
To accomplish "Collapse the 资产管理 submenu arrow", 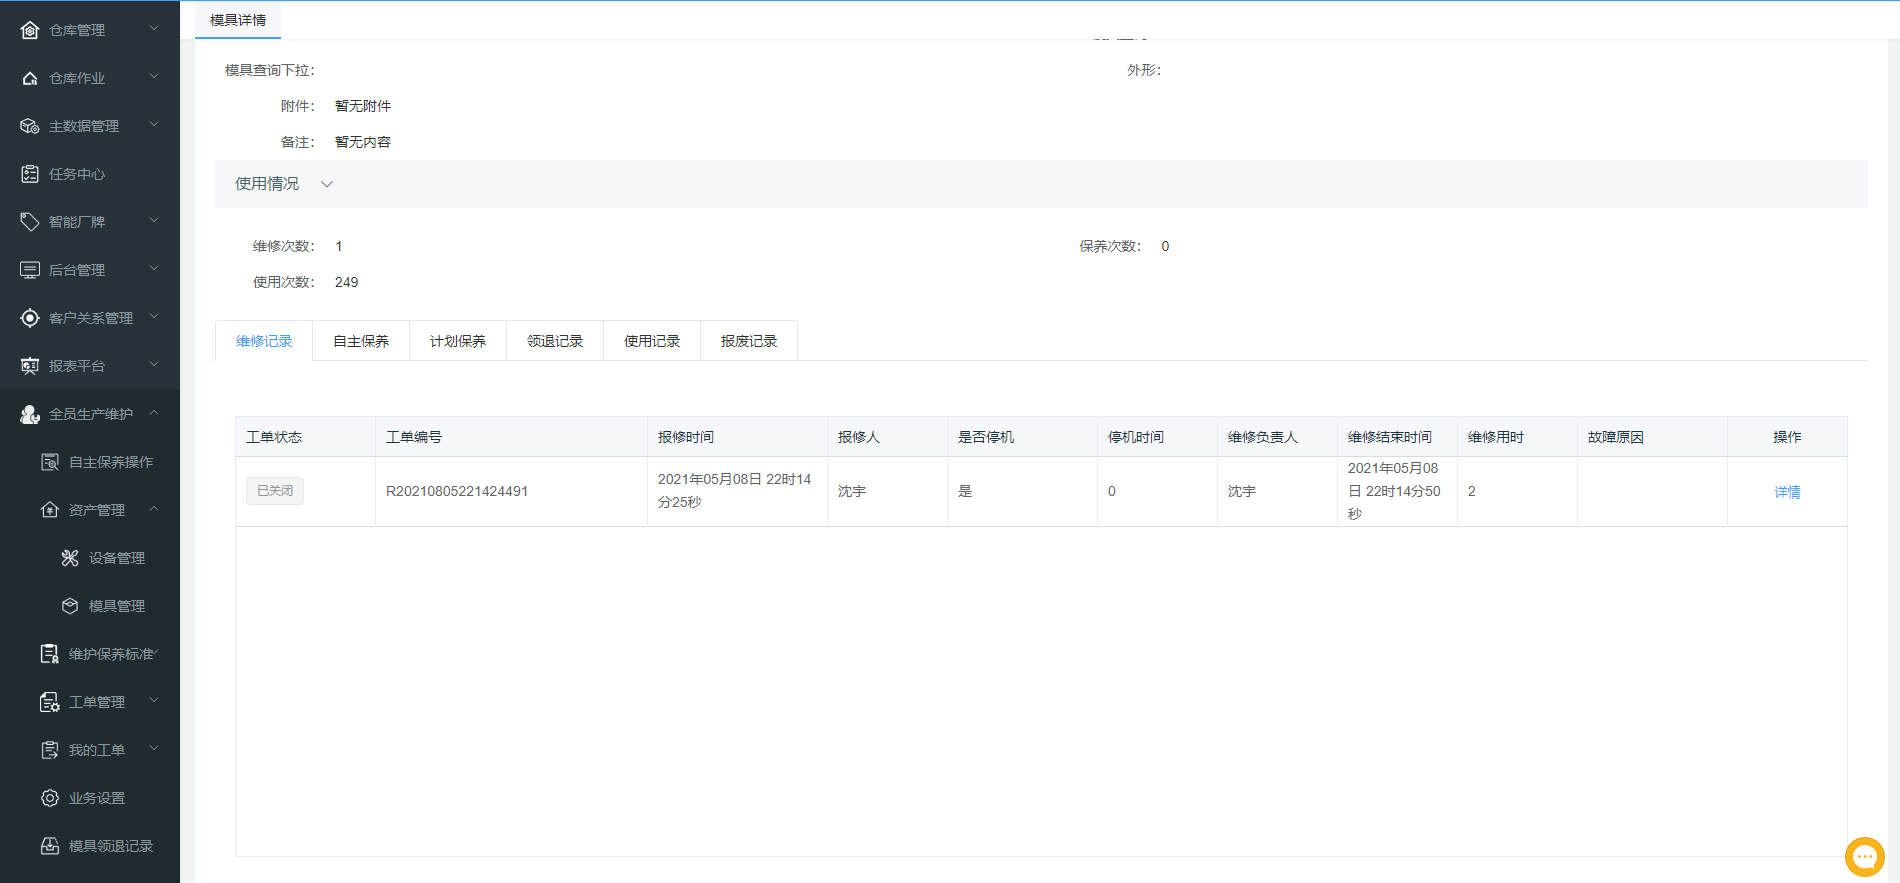I will coord(154,509).
